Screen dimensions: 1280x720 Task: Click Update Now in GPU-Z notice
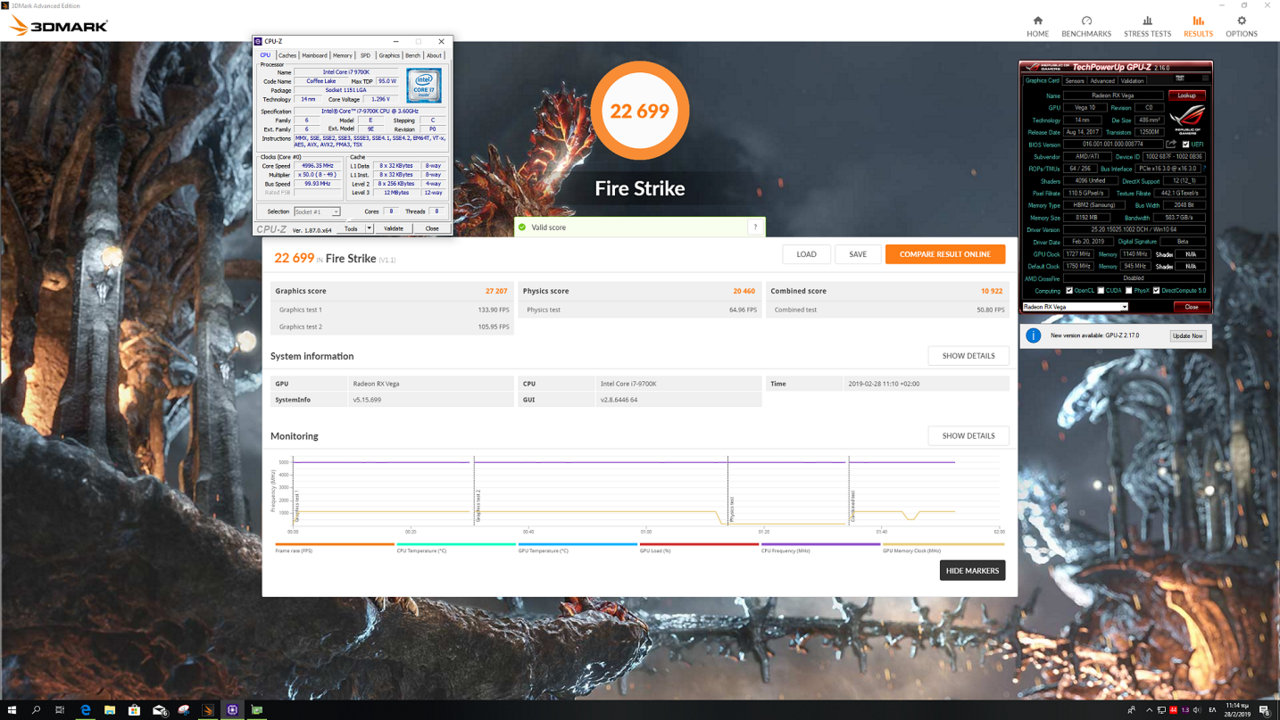click(1188, 336)
